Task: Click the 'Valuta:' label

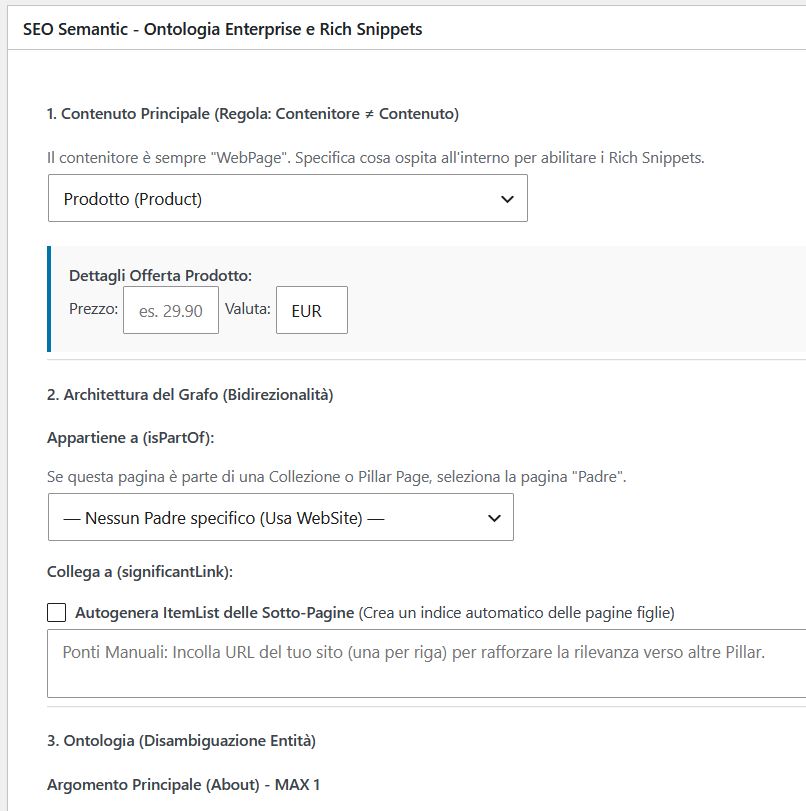Action: coord(248,309)
